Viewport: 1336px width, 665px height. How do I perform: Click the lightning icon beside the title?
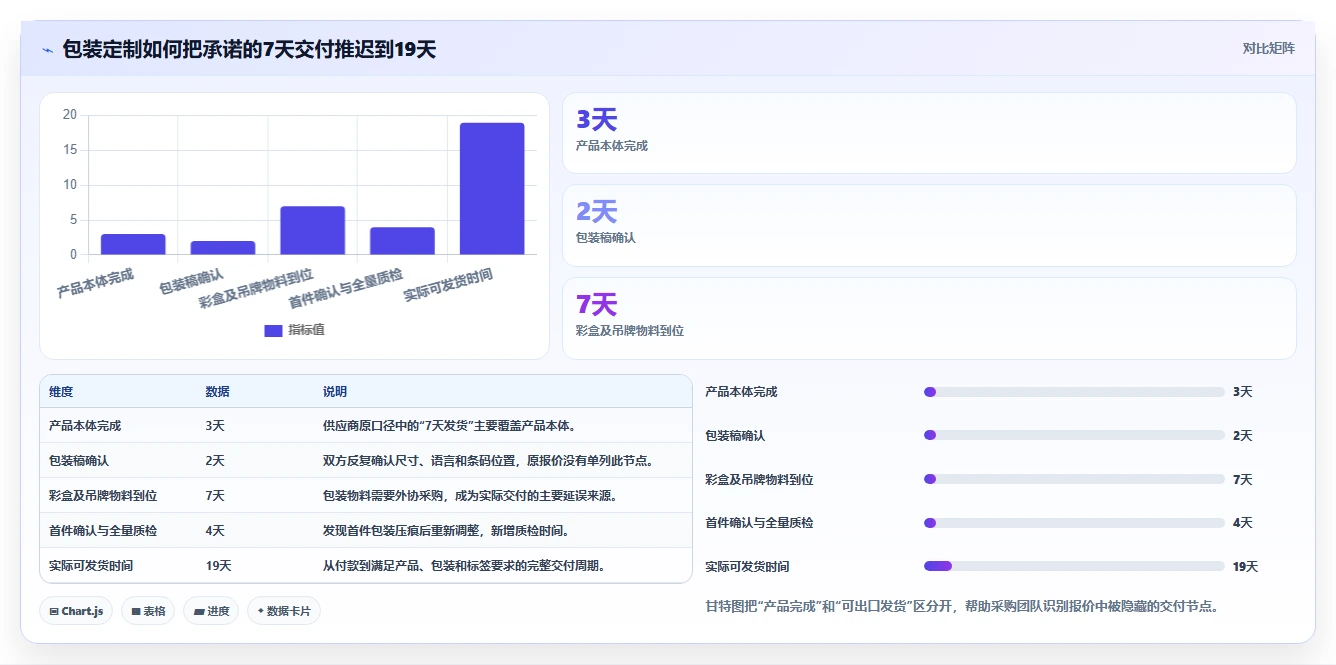47,50
